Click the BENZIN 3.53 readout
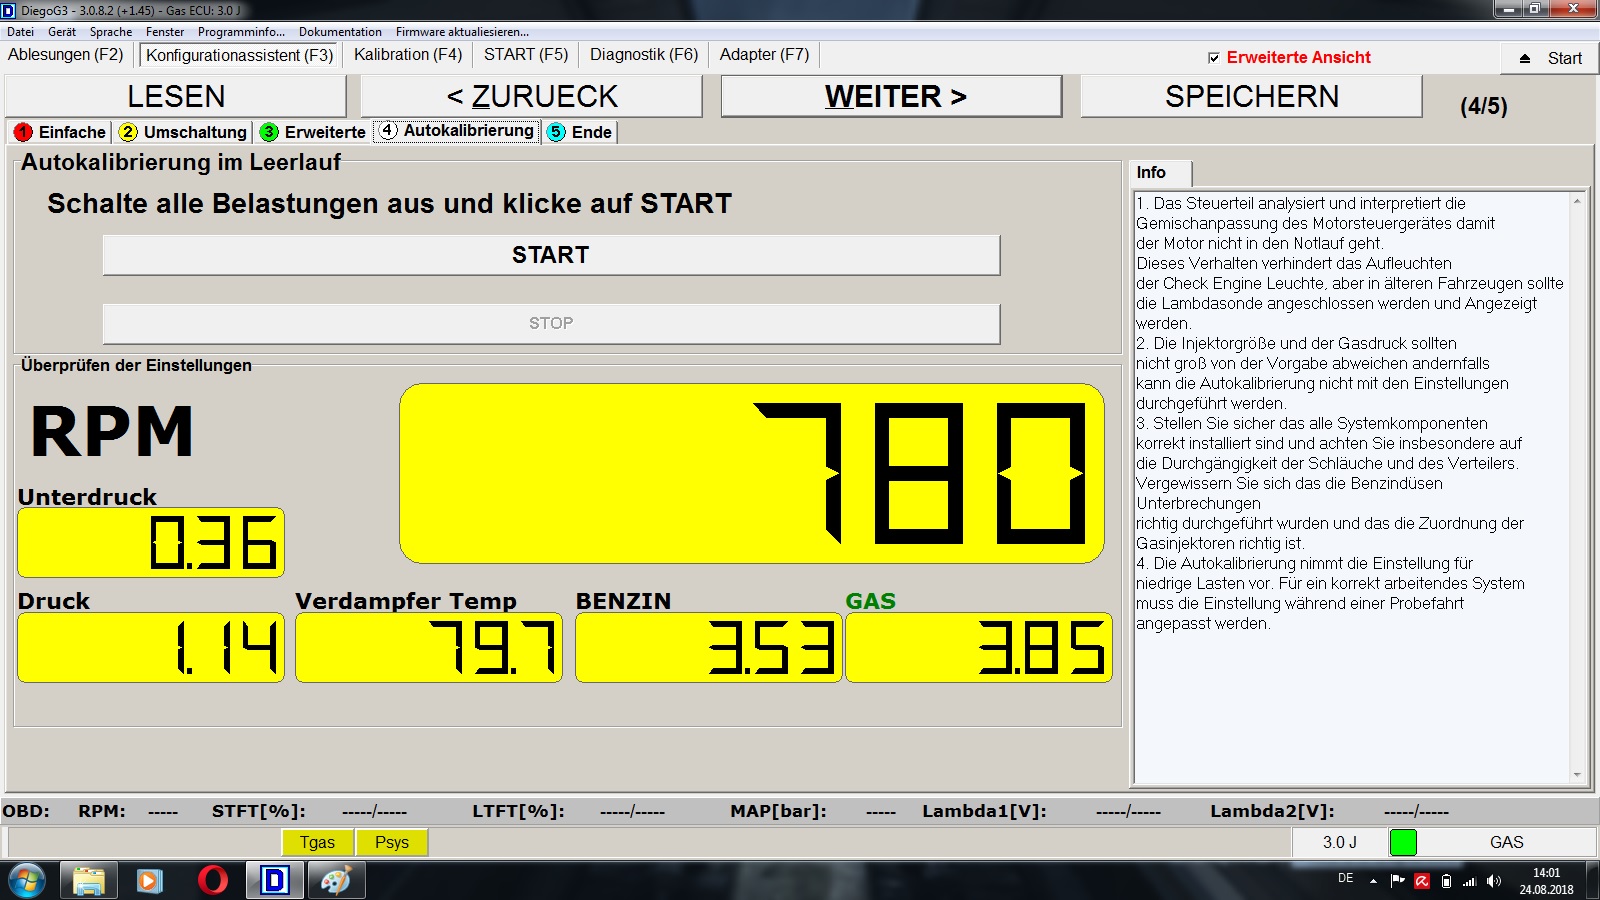 709,648
